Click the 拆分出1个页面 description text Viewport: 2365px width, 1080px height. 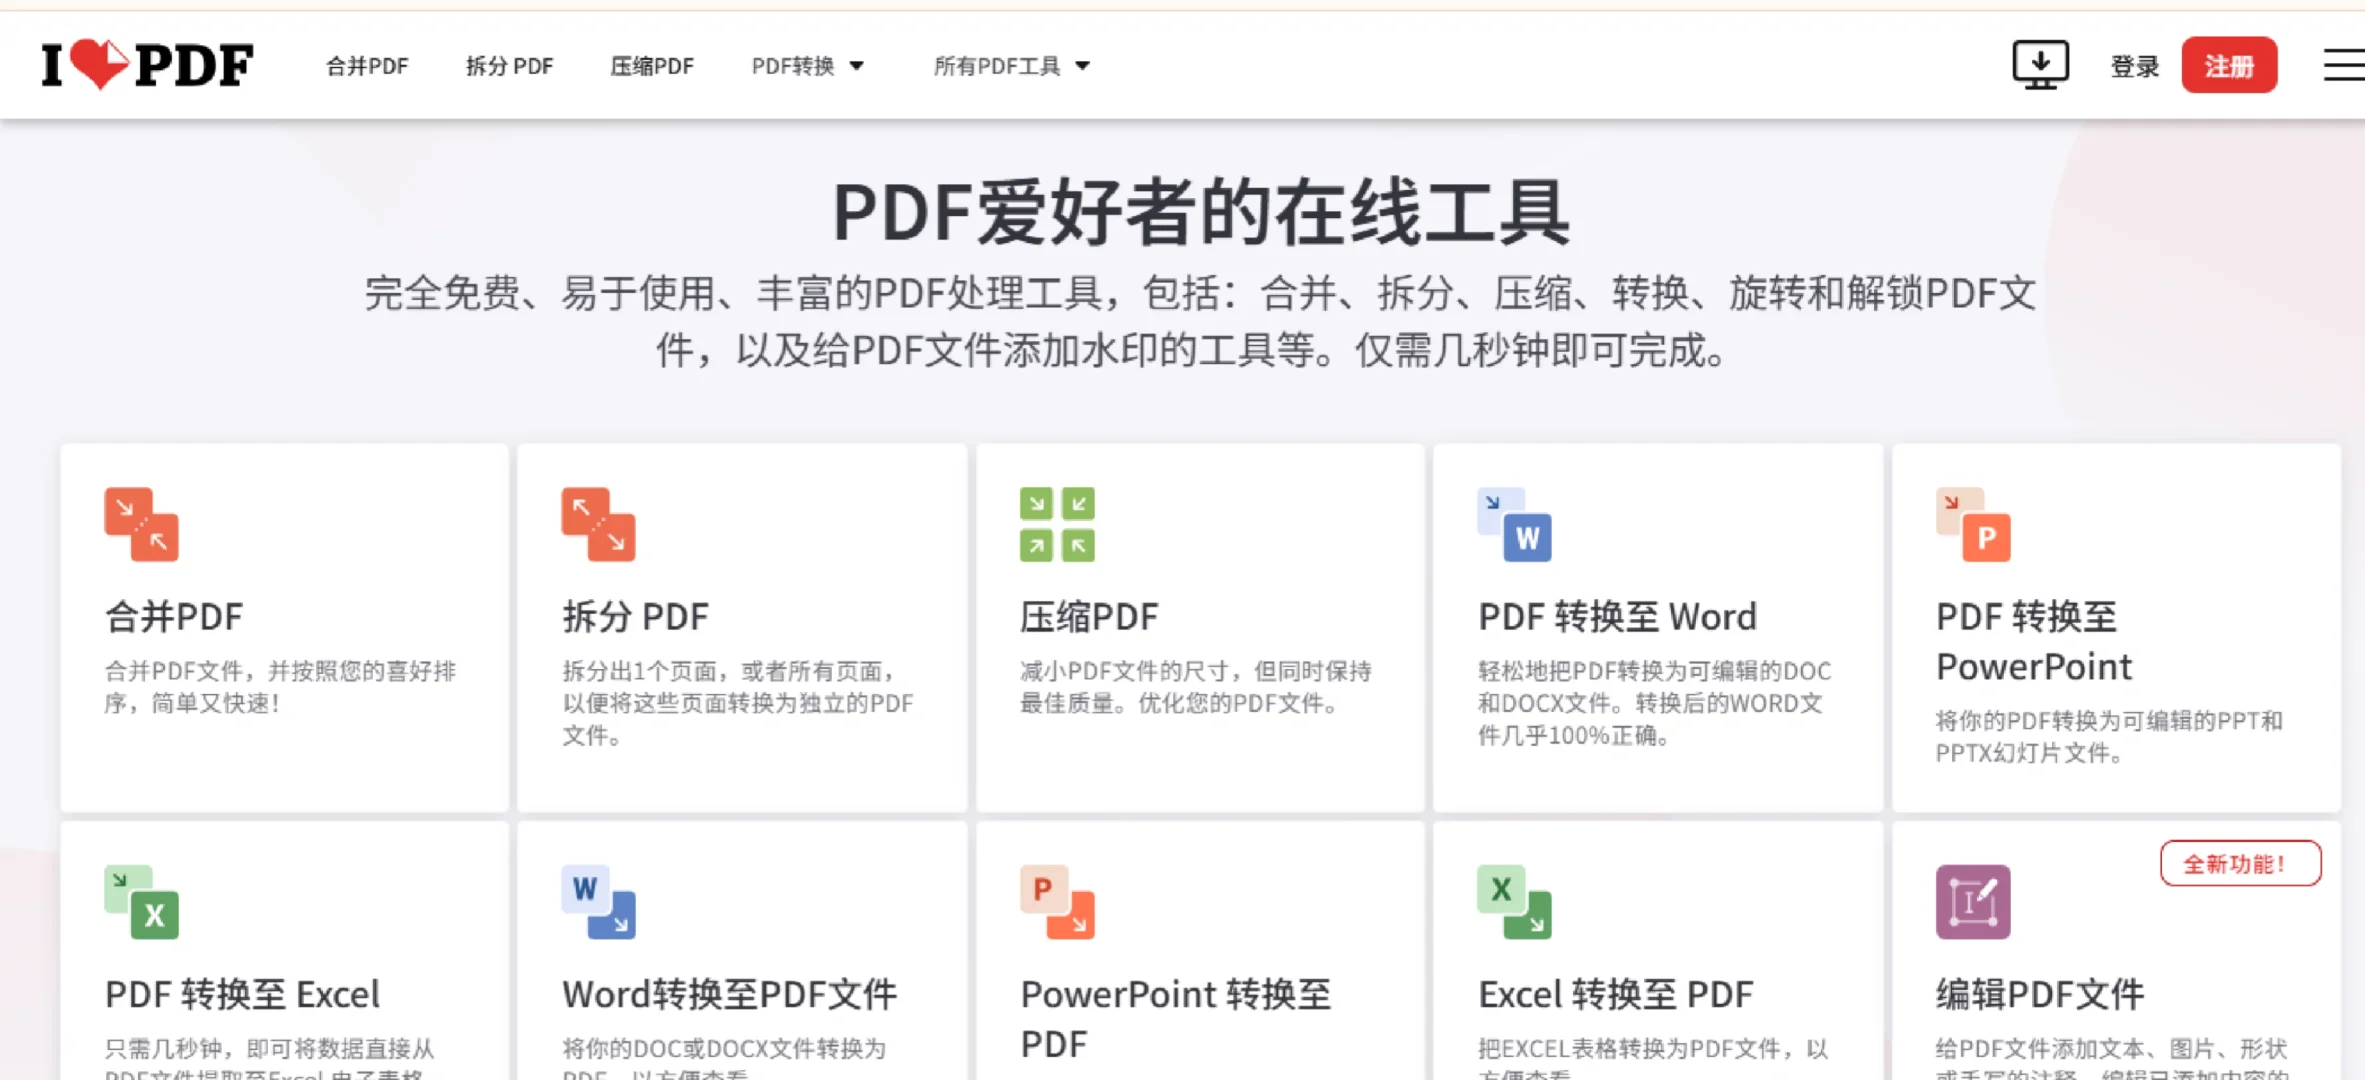[x=738, y=702]
